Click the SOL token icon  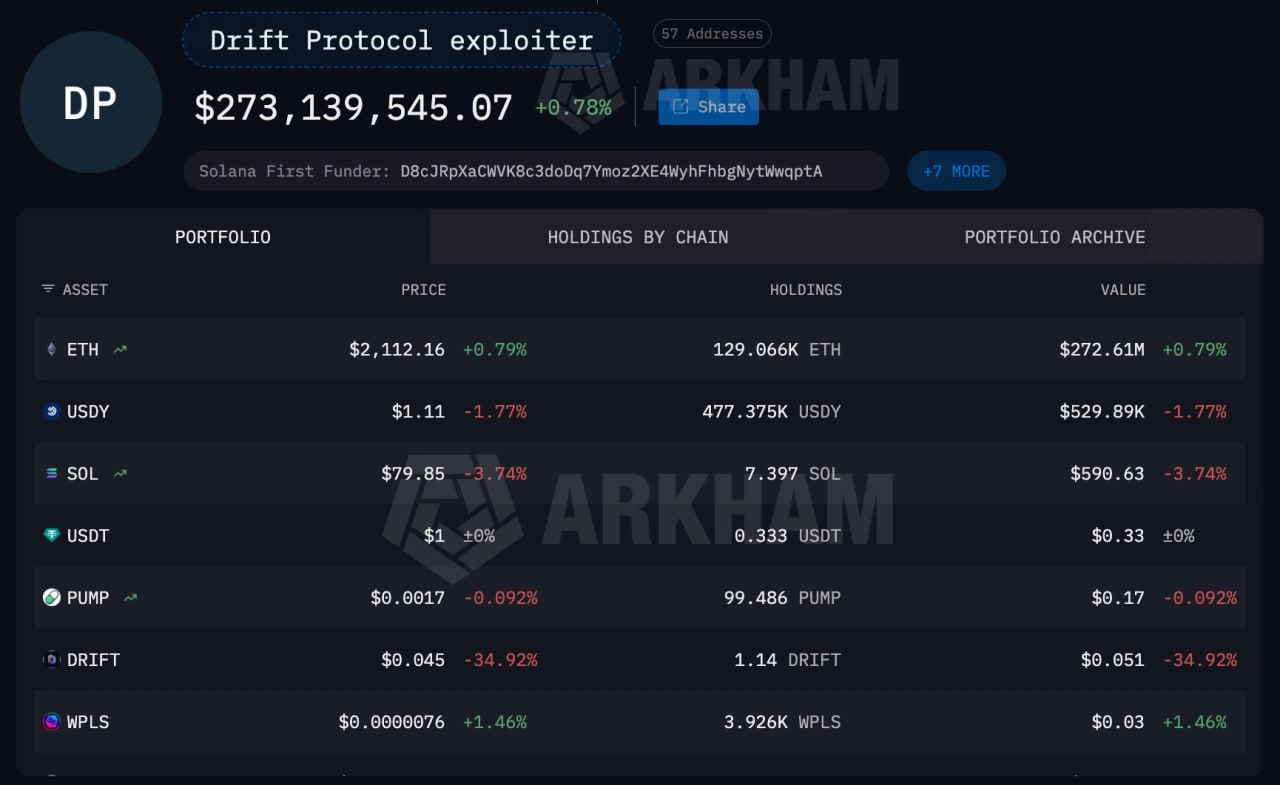(x=52, y=473)
